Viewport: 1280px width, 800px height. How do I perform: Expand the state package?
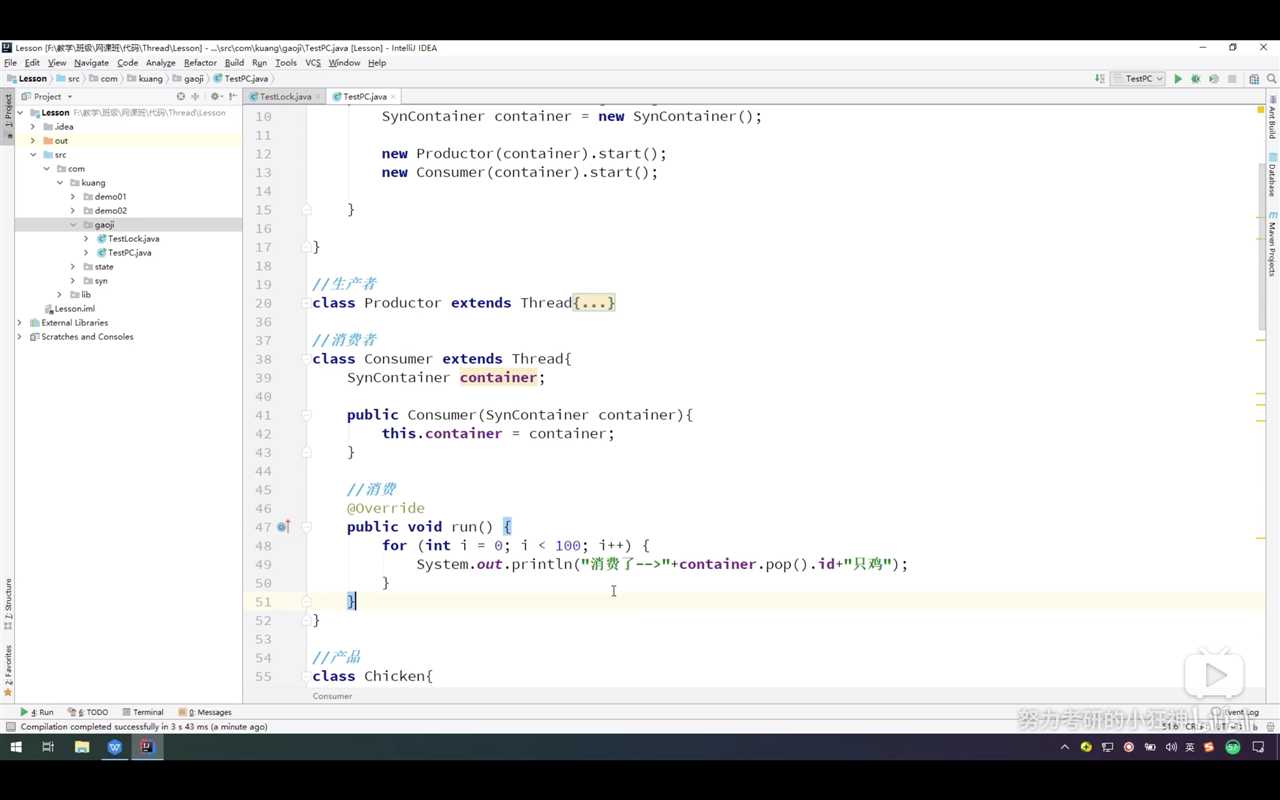point(73,267)
